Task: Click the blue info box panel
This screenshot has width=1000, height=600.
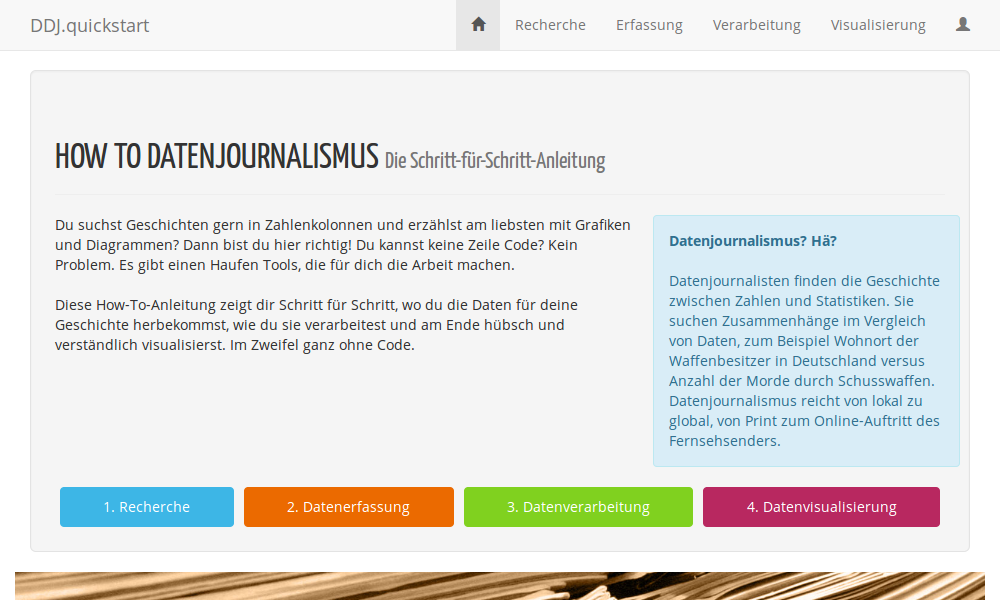Action: coord(805,340)
